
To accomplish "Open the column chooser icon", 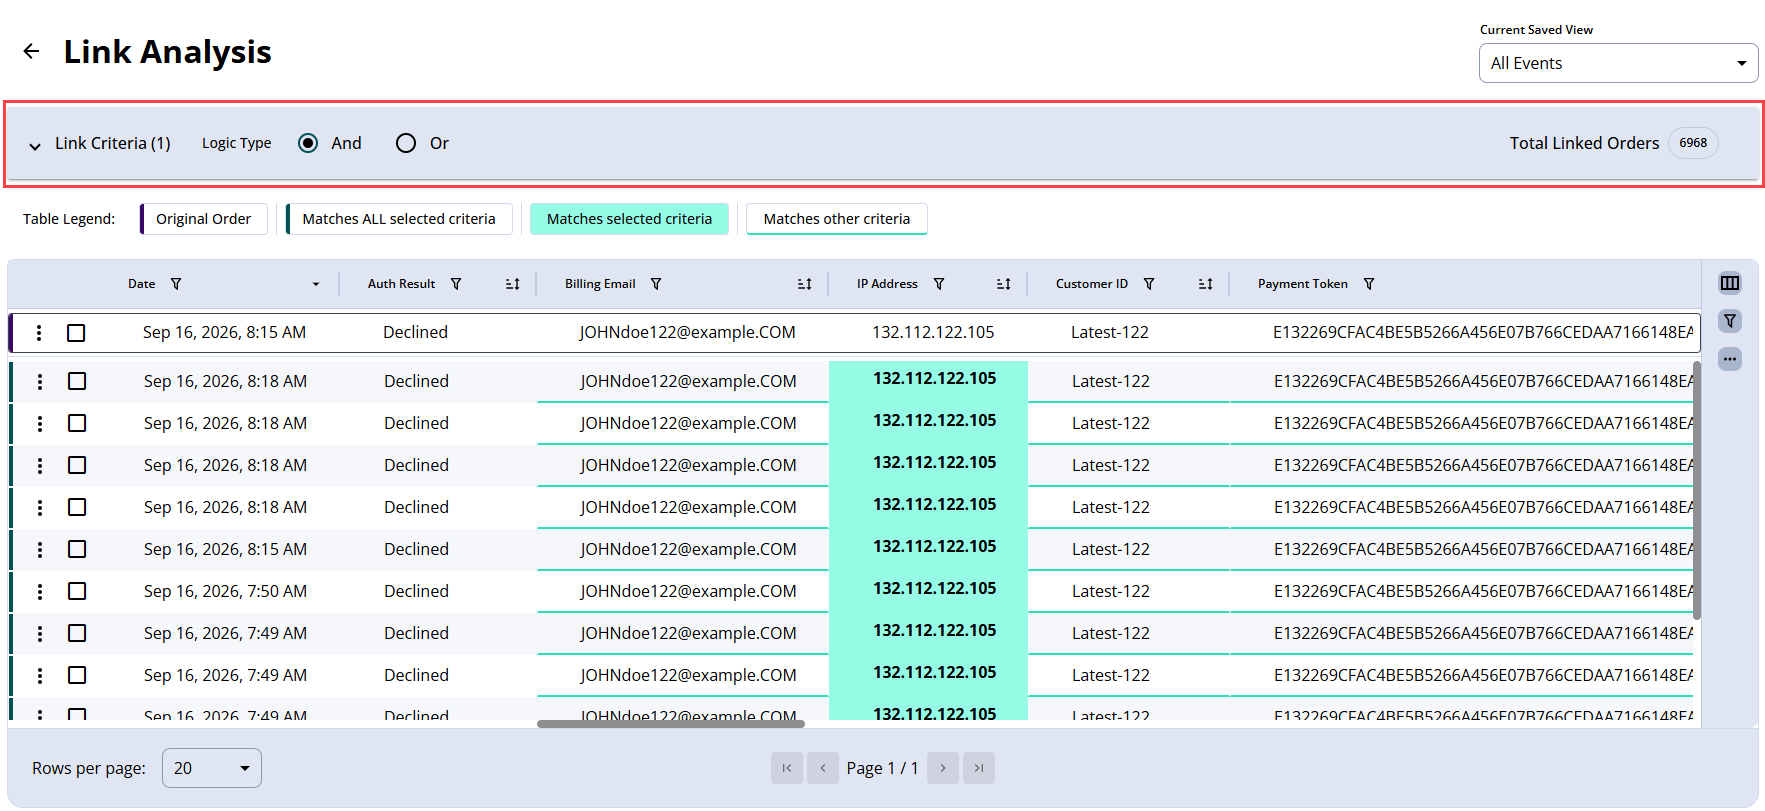I will pos(1730,283).
